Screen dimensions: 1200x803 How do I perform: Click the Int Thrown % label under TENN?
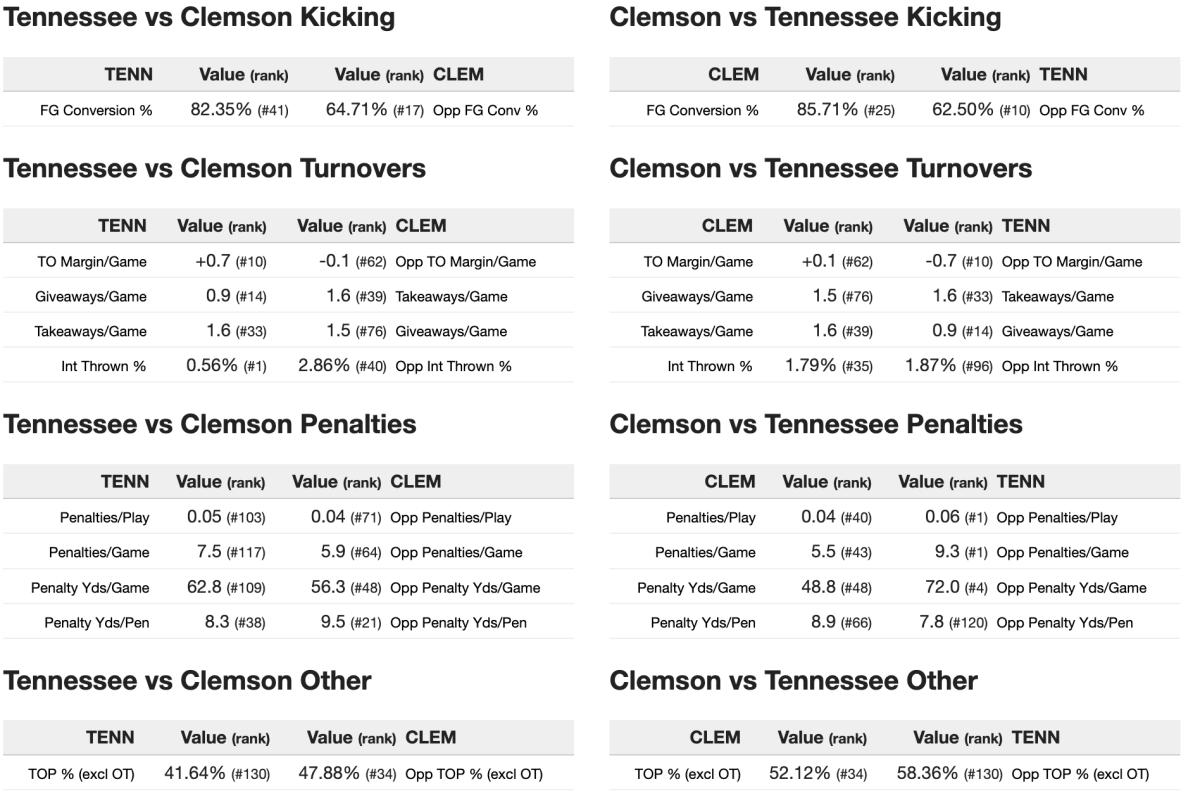[x=103, y=366]
